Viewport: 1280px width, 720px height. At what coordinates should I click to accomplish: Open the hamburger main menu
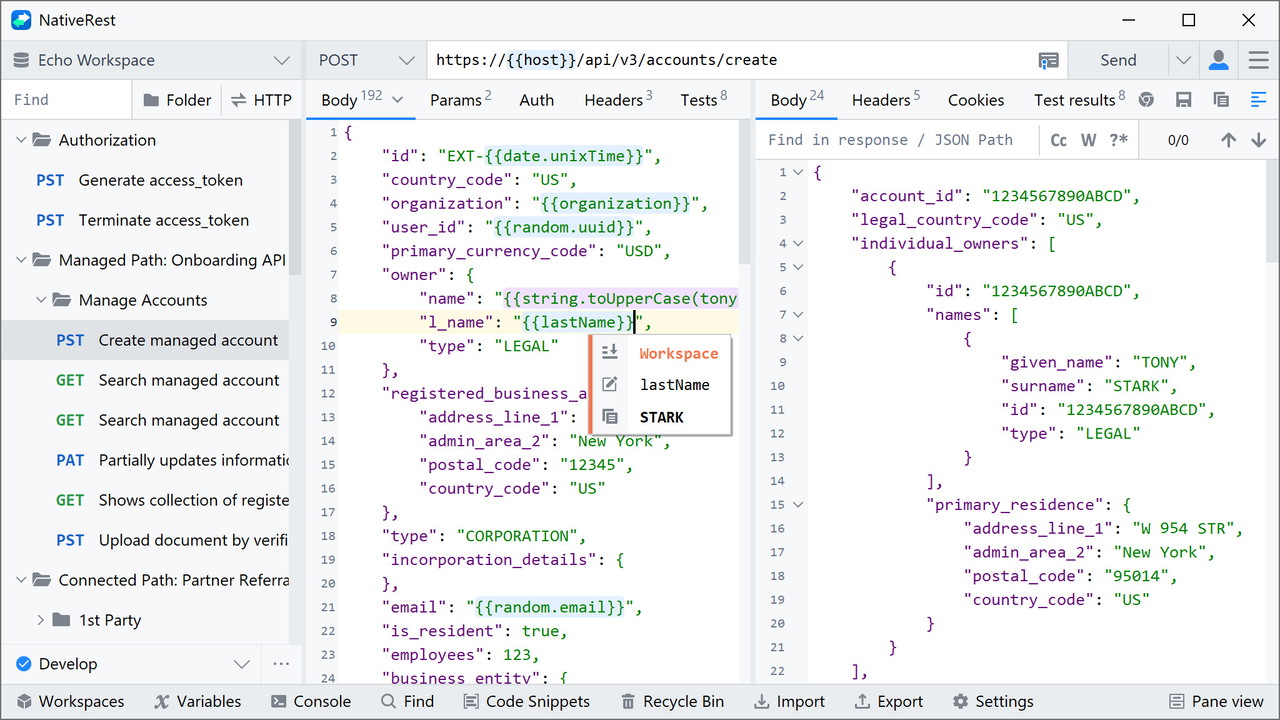tap(1258, 60)
